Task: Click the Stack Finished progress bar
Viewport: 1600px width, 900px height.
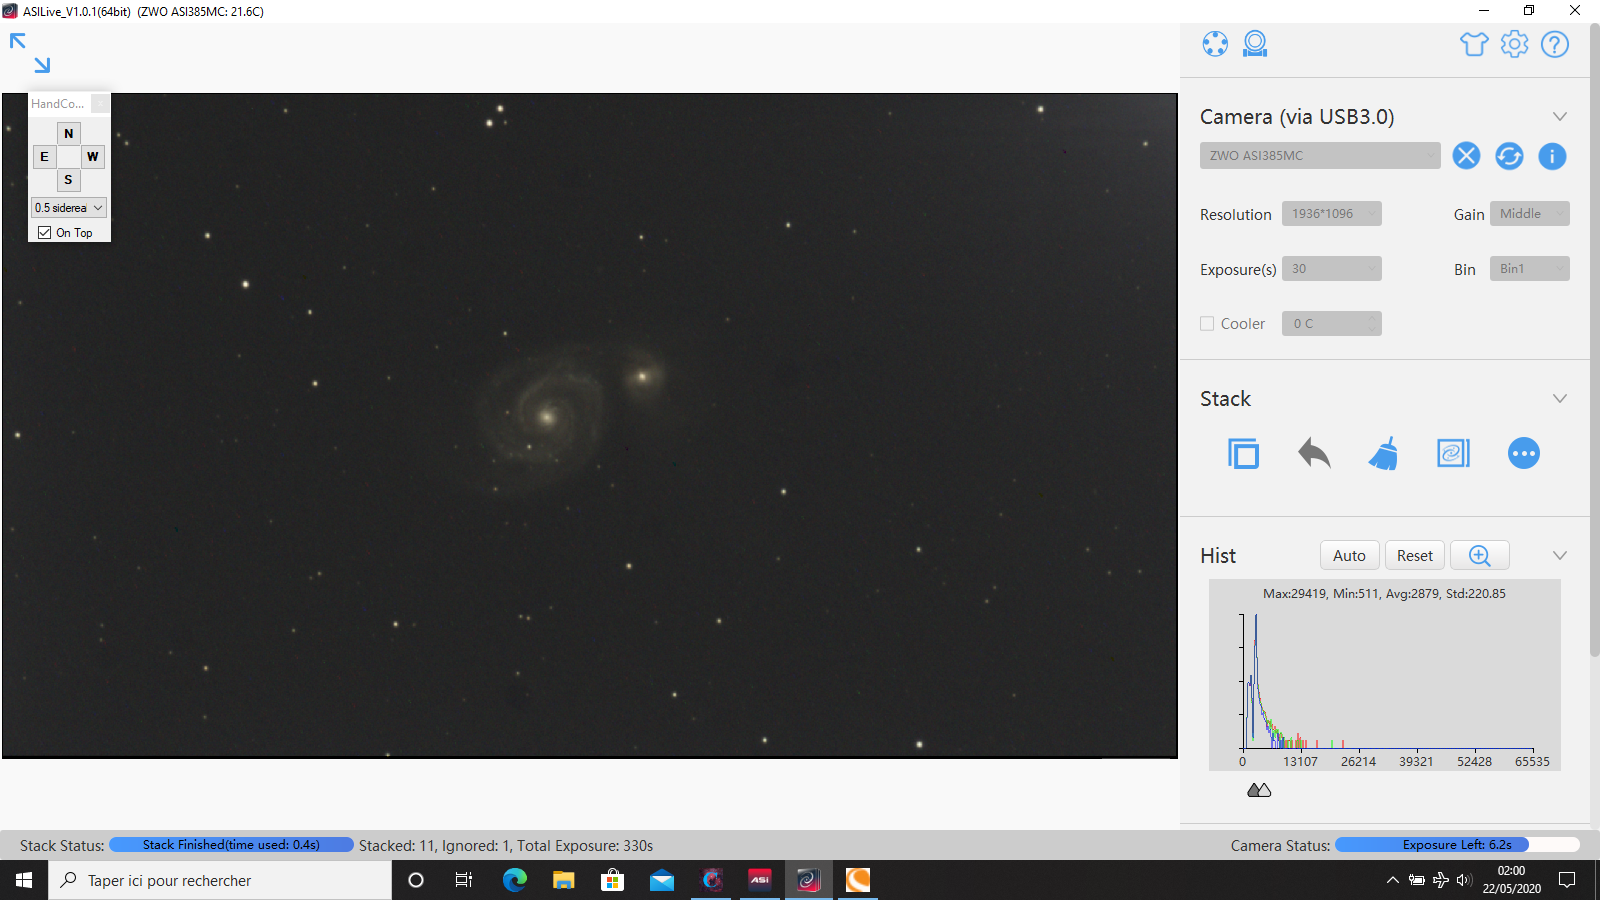Action: tap(231, 845)
